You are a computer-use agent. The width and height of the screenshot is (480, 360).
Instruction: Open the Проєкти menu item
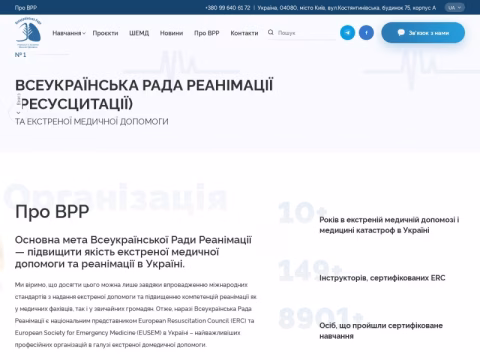[105, 33]
